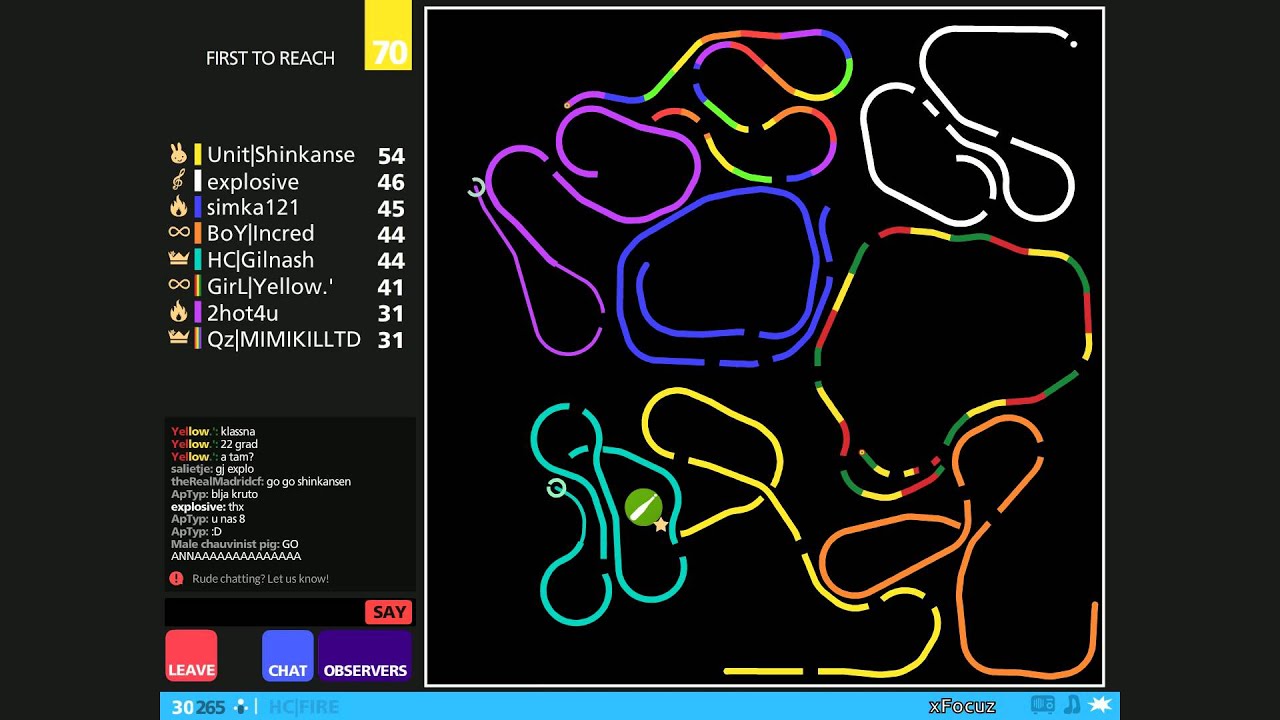Click the crown icon beside HC|Gilnash
Screen dimensions: 1280x720
click(178, 259)
